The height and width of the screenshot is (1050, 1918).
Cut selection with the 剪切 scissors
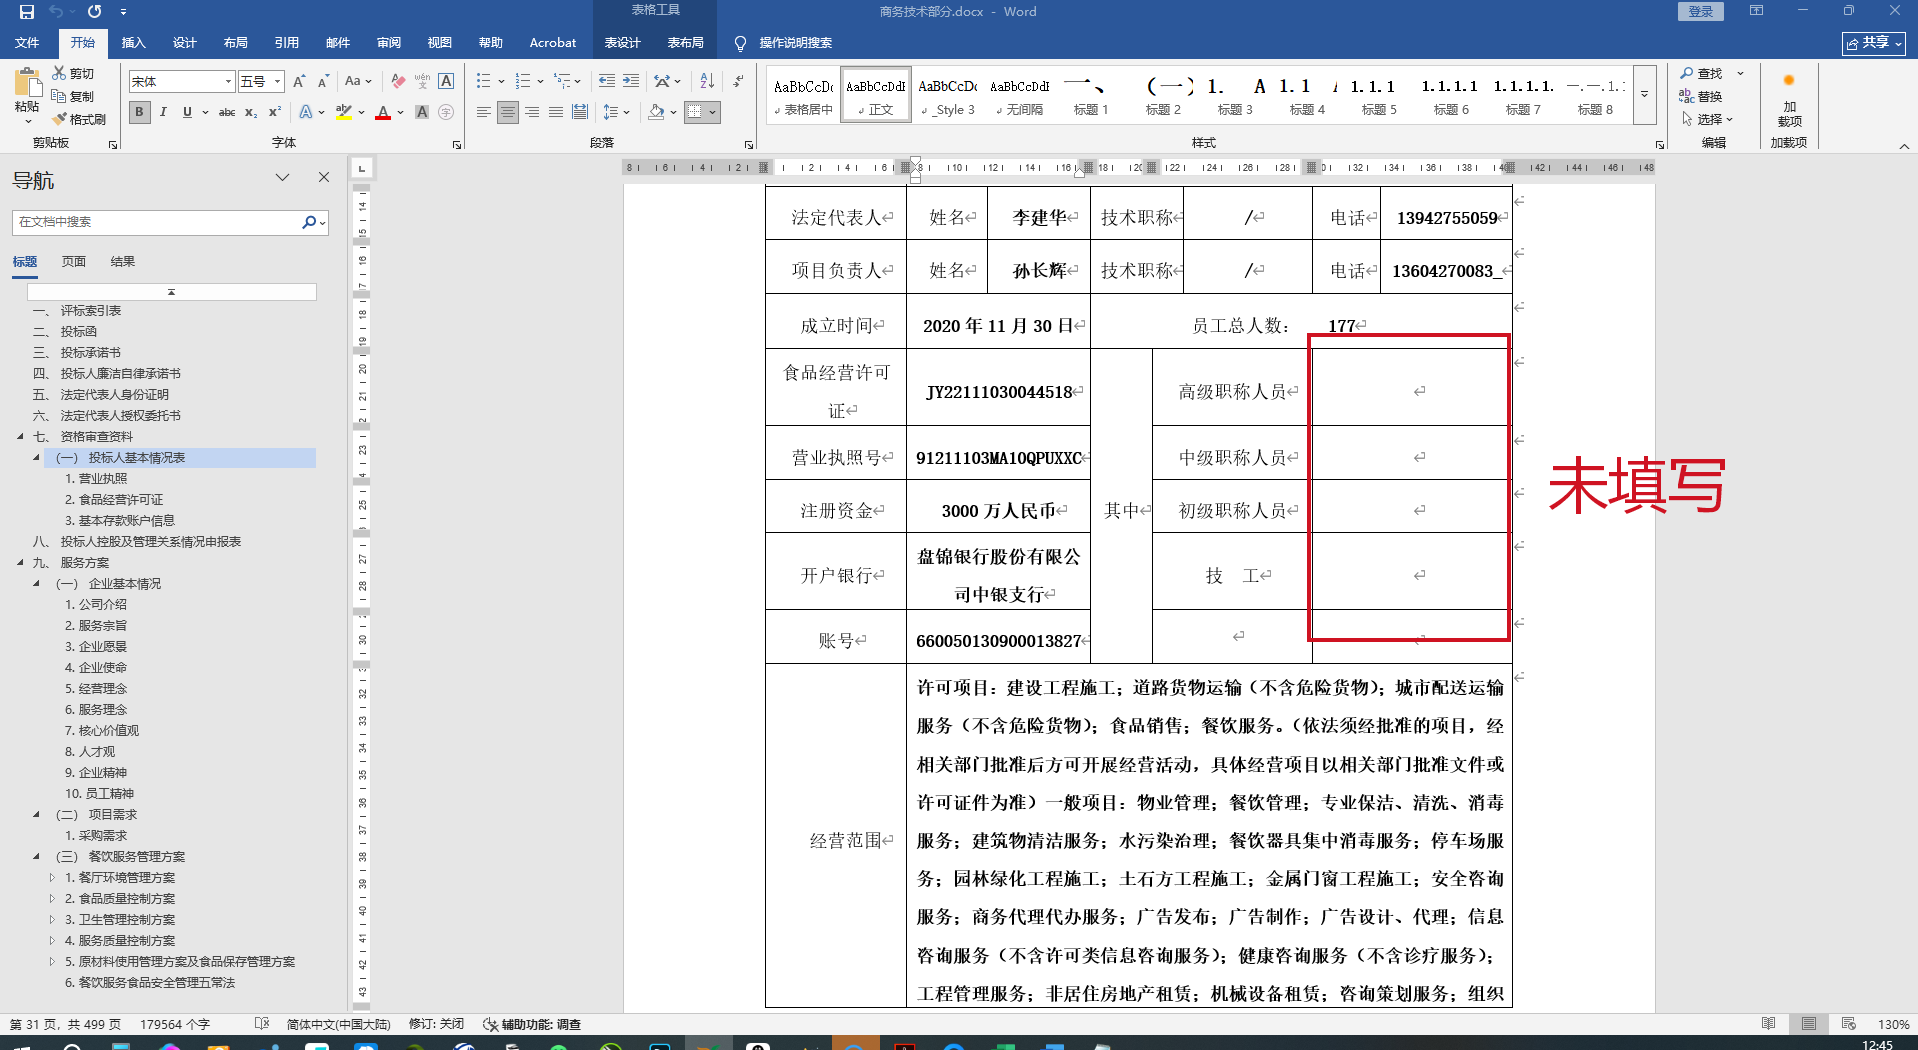73,74
